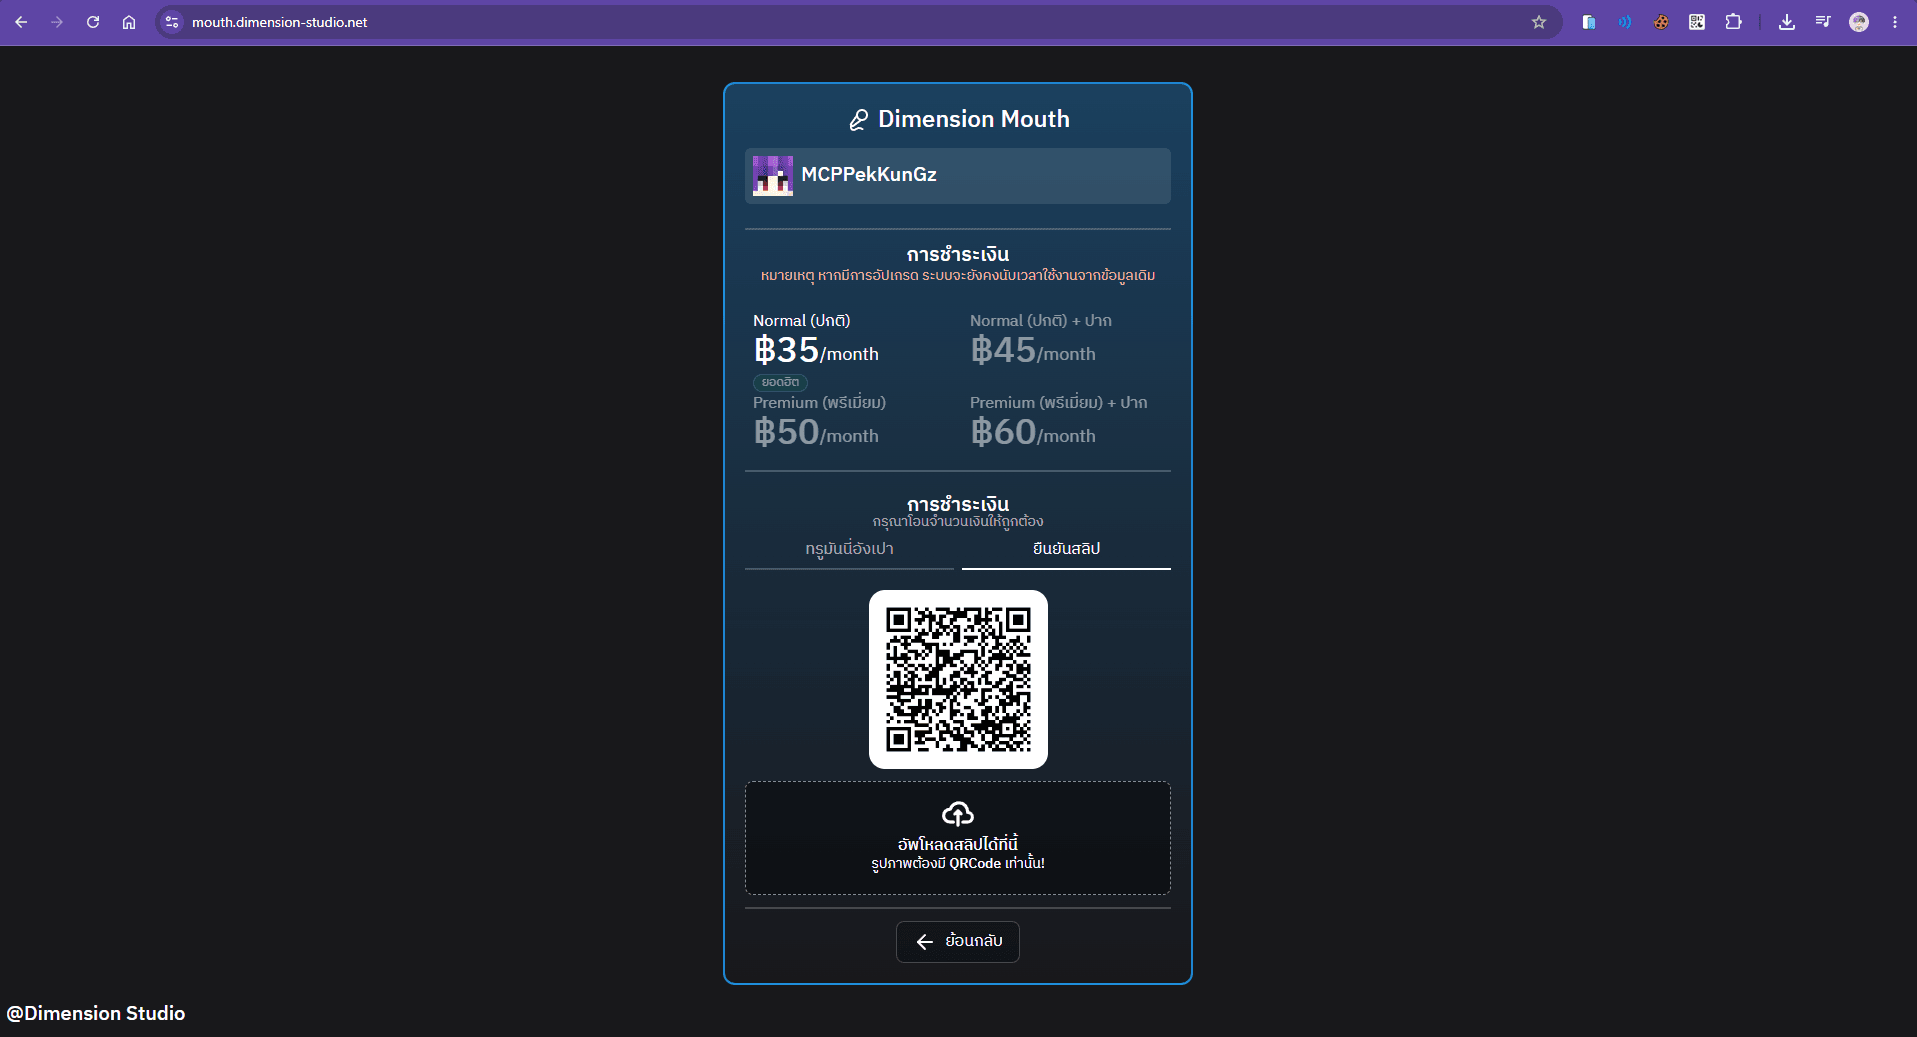
Task: Bookmark this page with the star icon
Action: coord(1539,22)
